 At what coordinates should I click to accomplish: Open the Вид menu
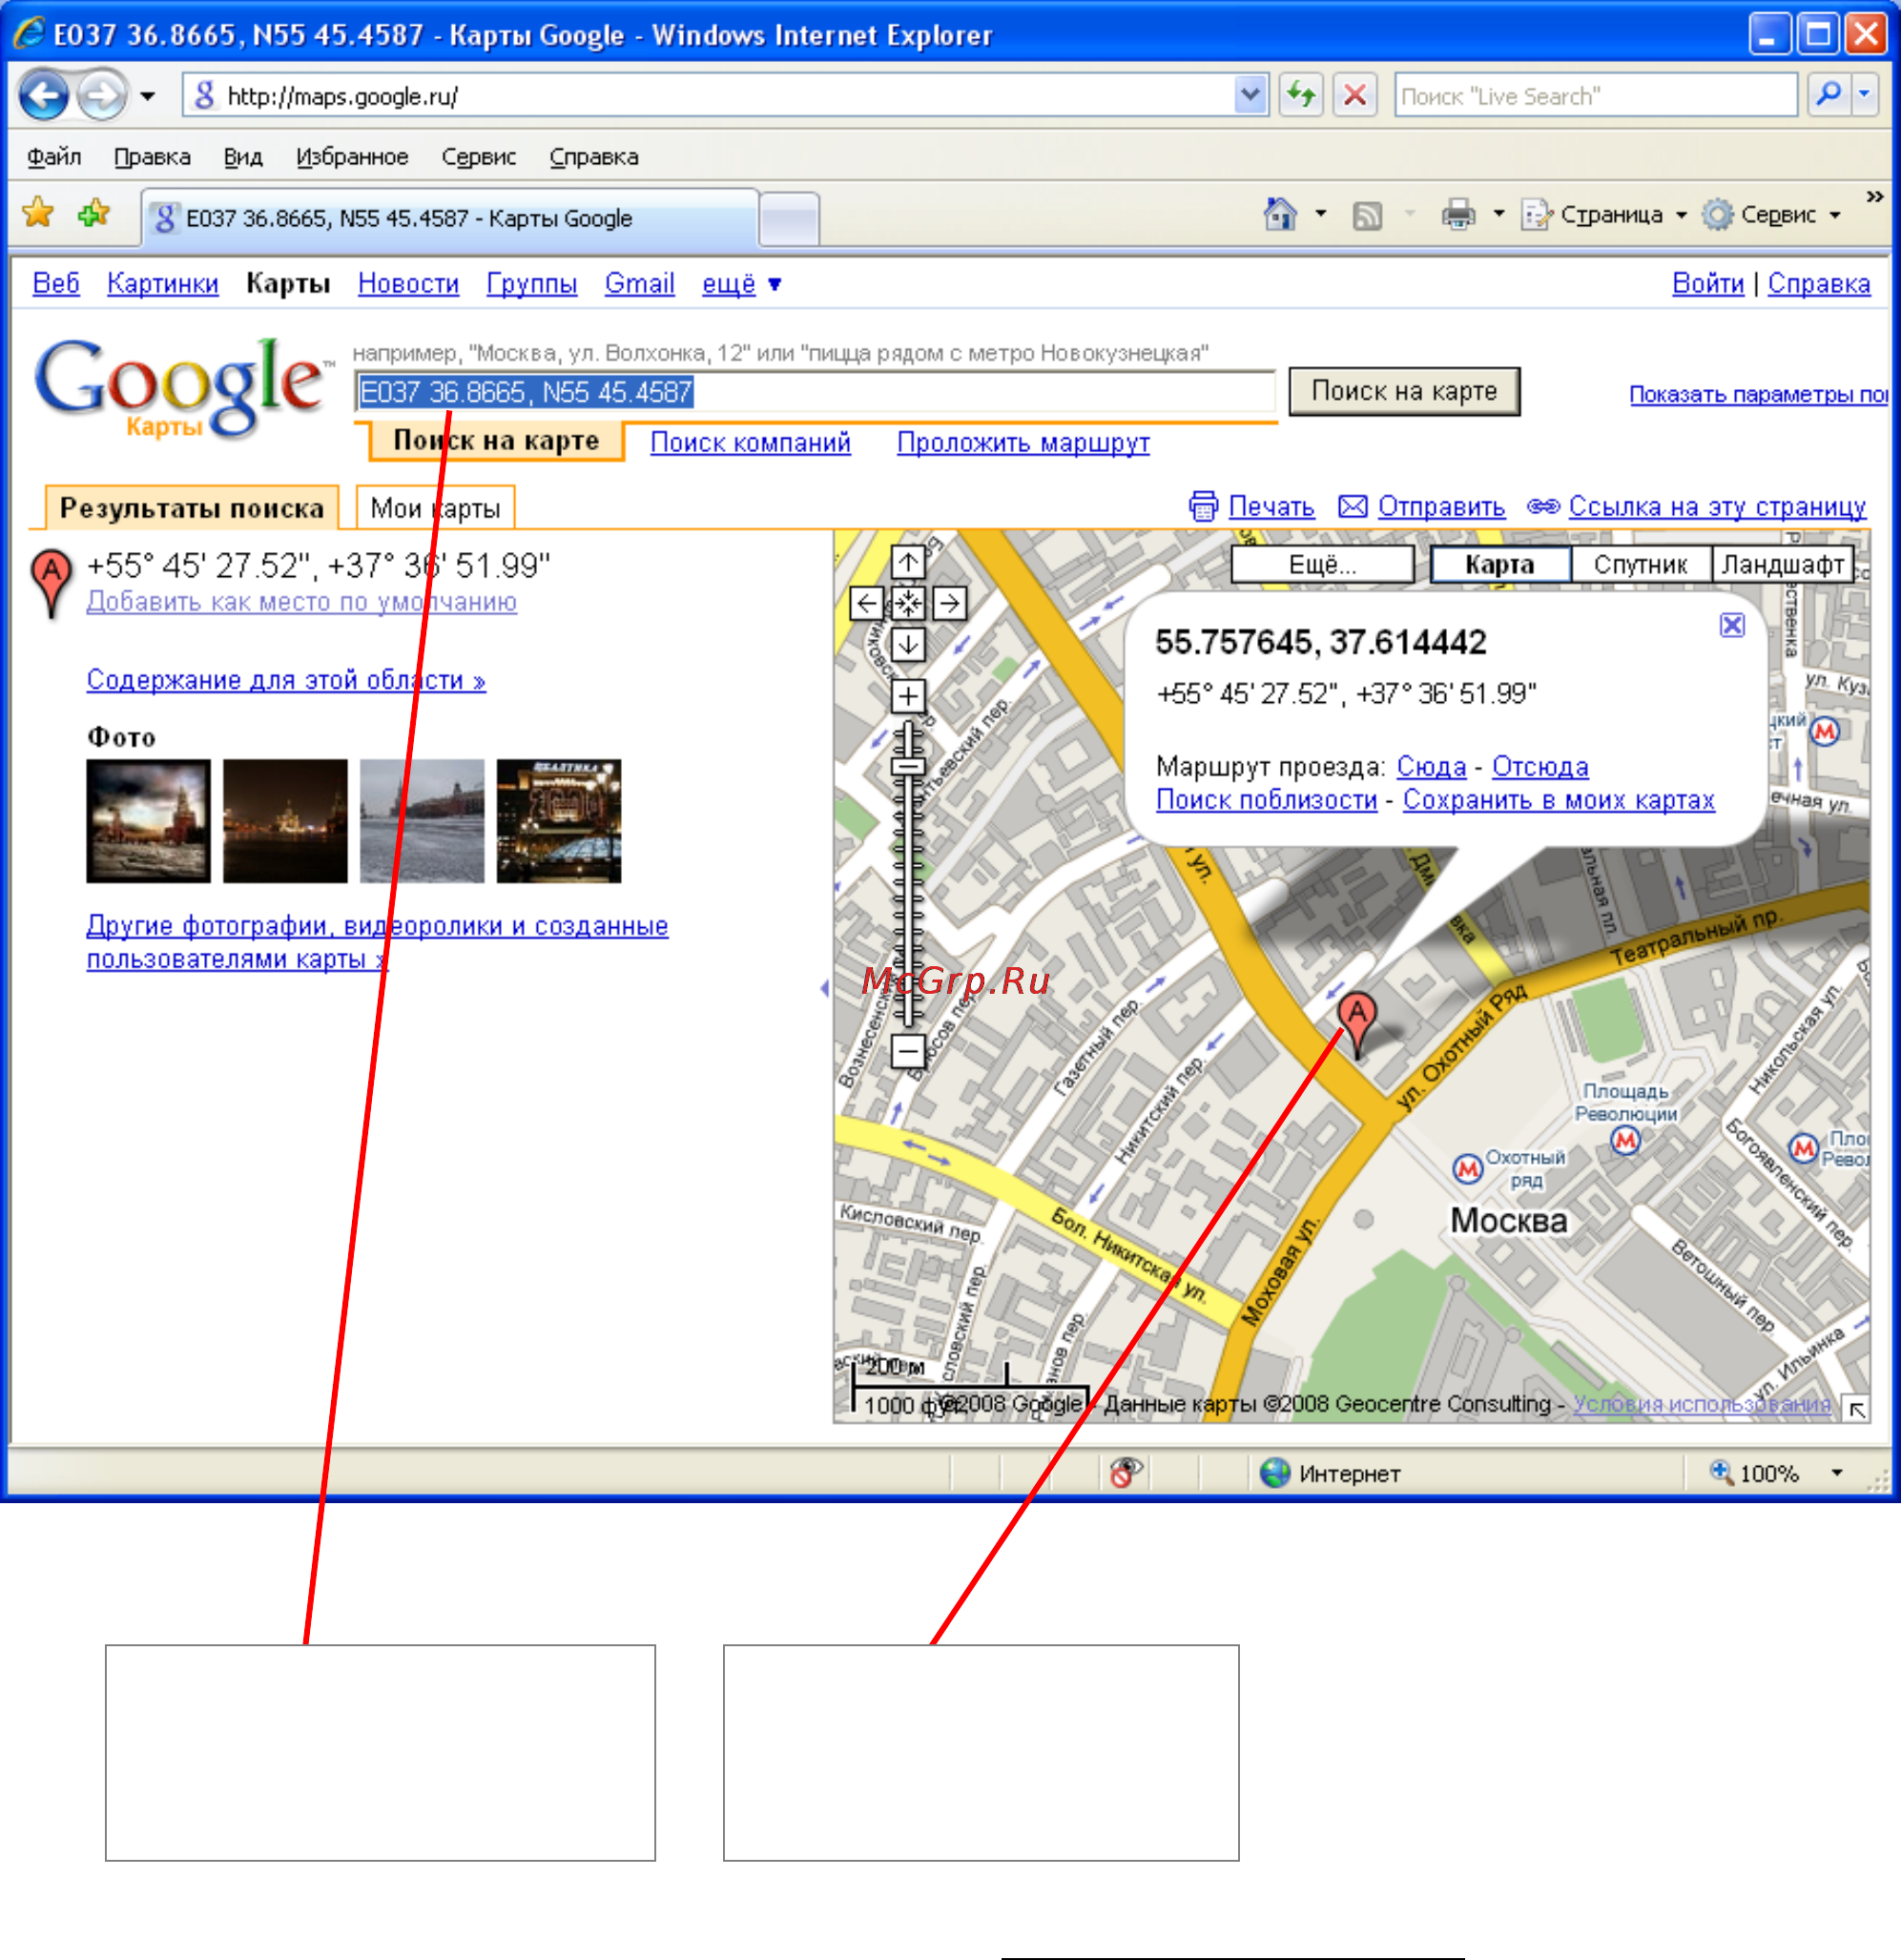tap(243, 157)
